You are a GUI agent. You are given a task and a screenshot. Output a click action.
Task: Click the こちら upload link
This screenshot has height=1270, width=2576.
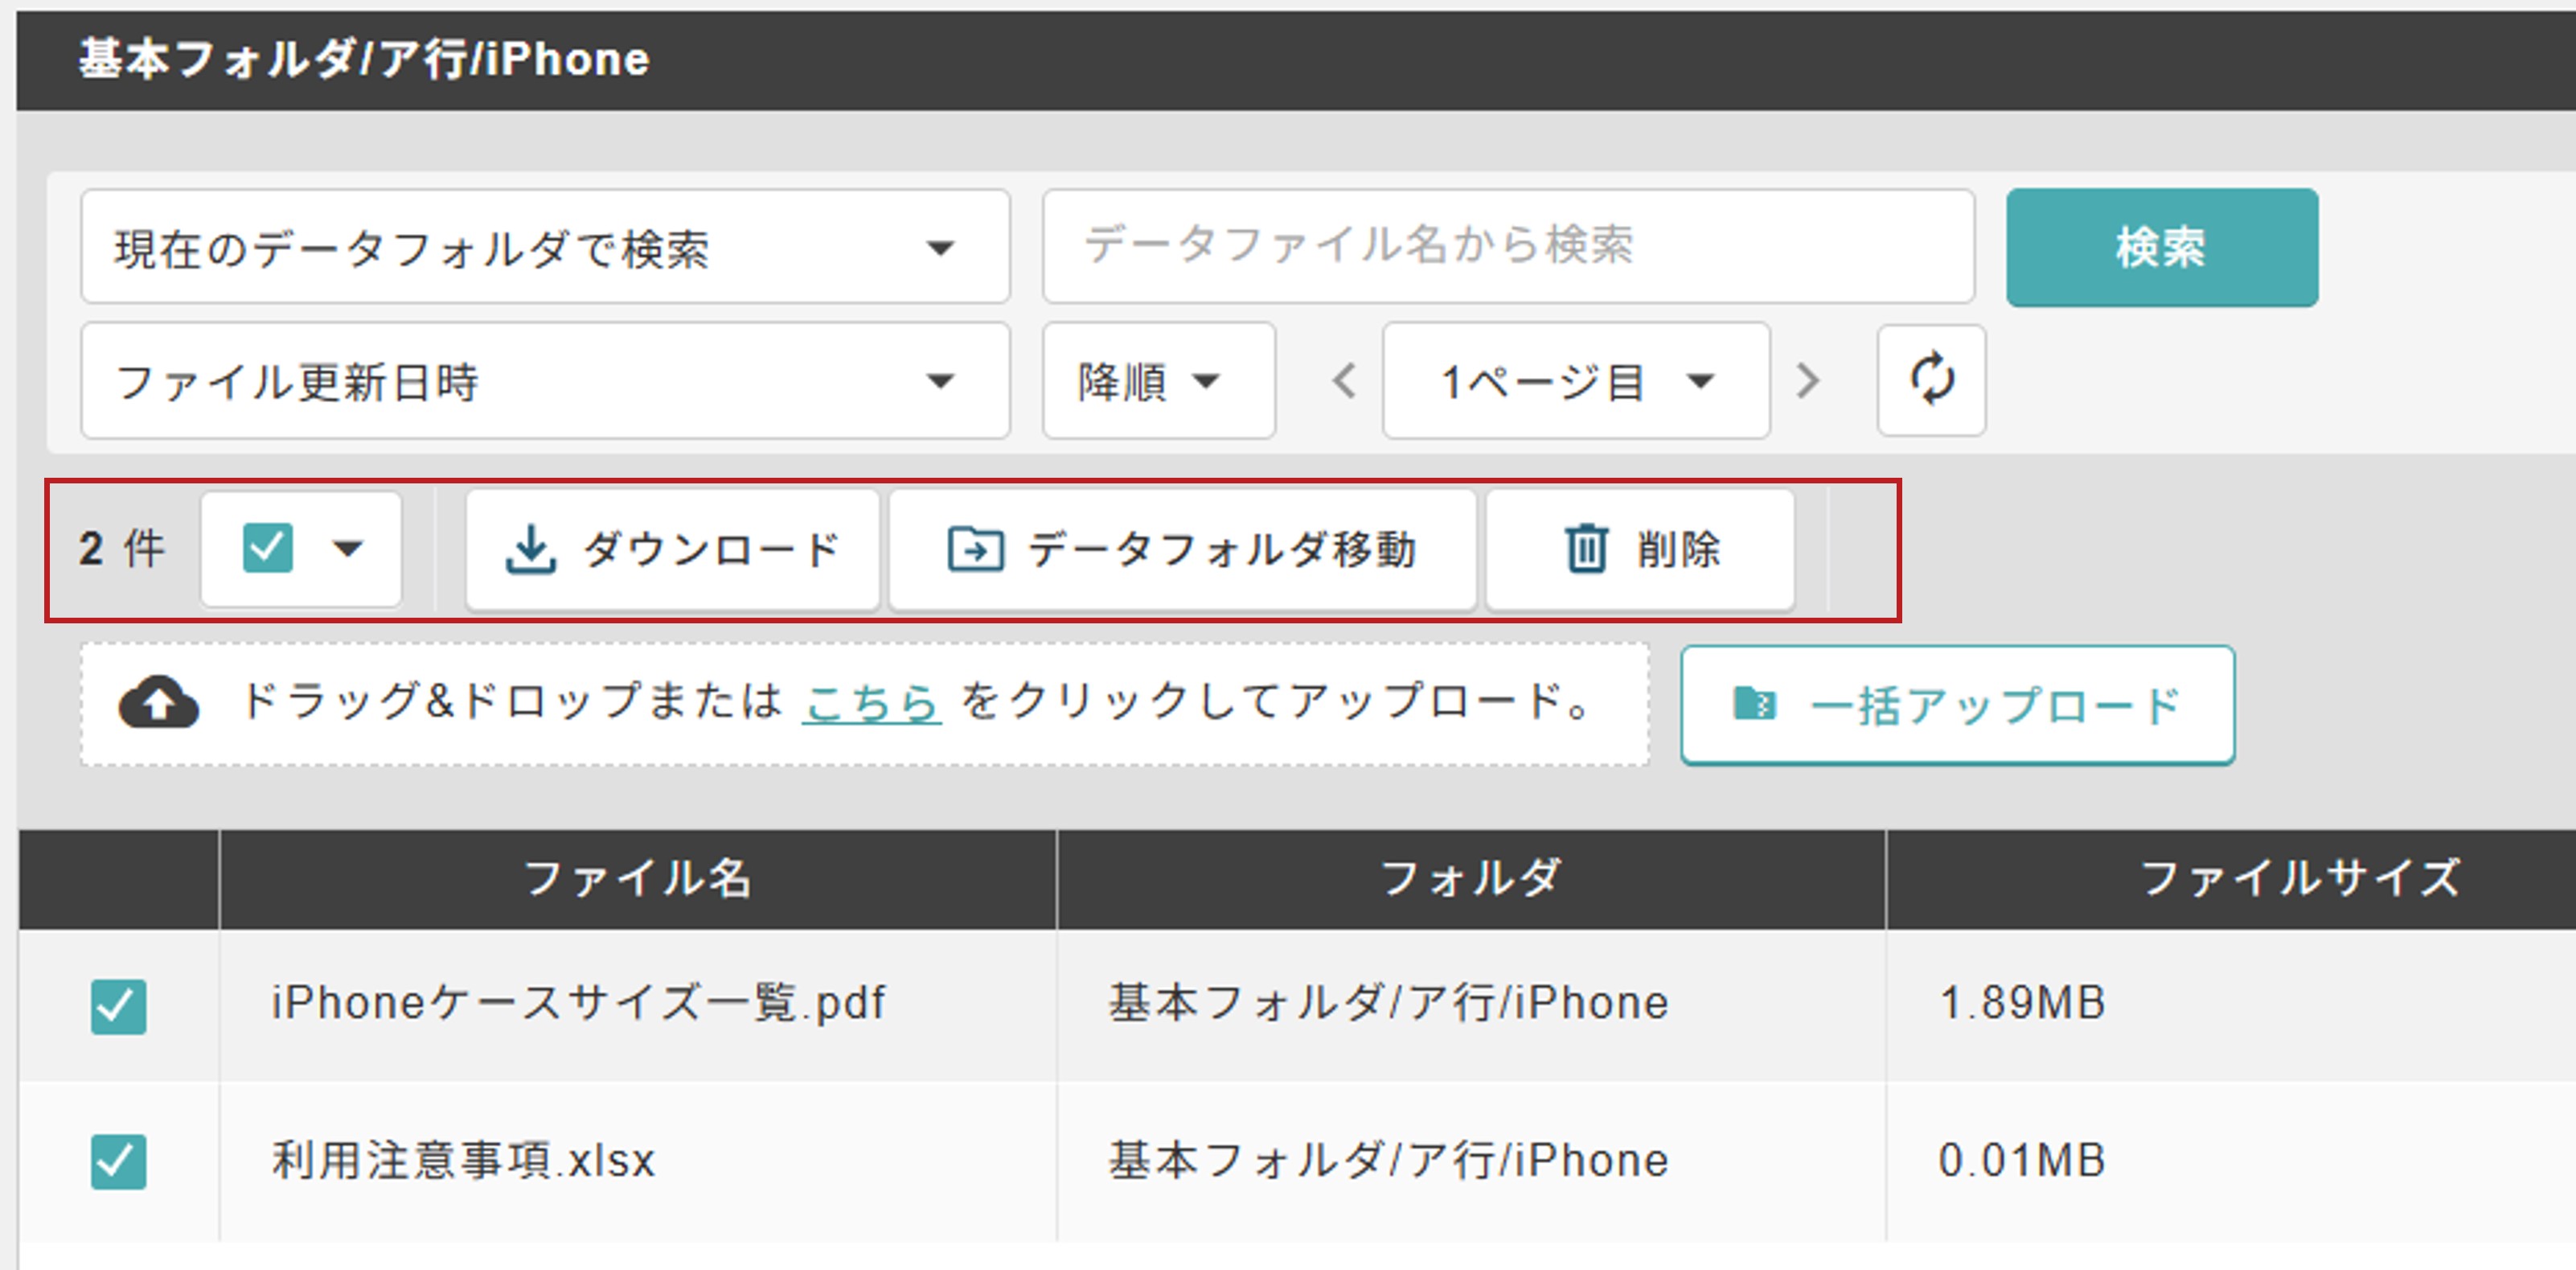[871, 702]
